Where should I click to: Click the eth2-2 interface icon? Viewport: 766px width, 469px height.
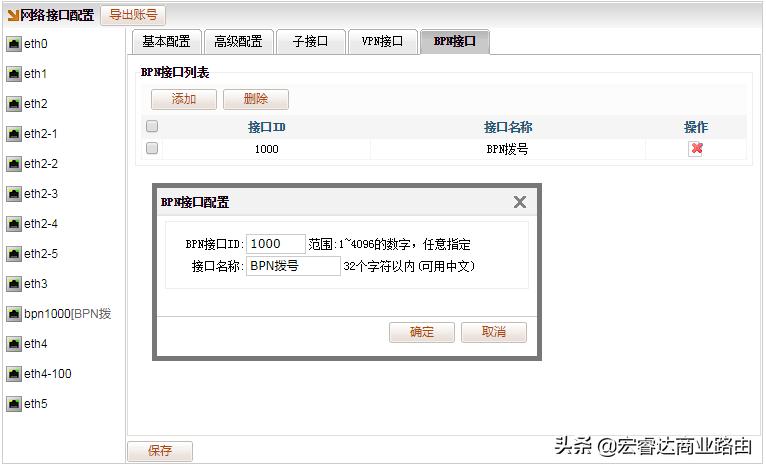14,164
